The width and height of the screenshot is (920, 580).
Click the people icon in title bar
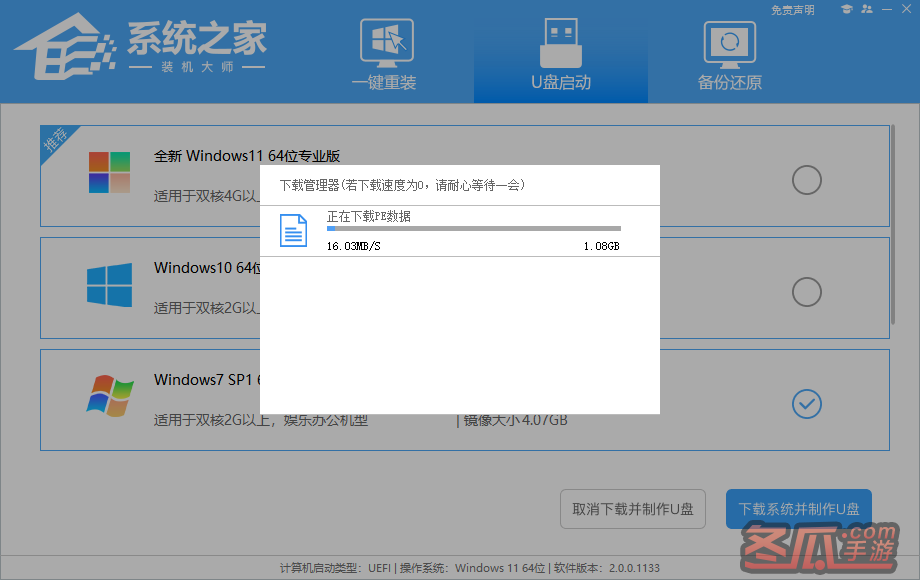tap(867, 9)
